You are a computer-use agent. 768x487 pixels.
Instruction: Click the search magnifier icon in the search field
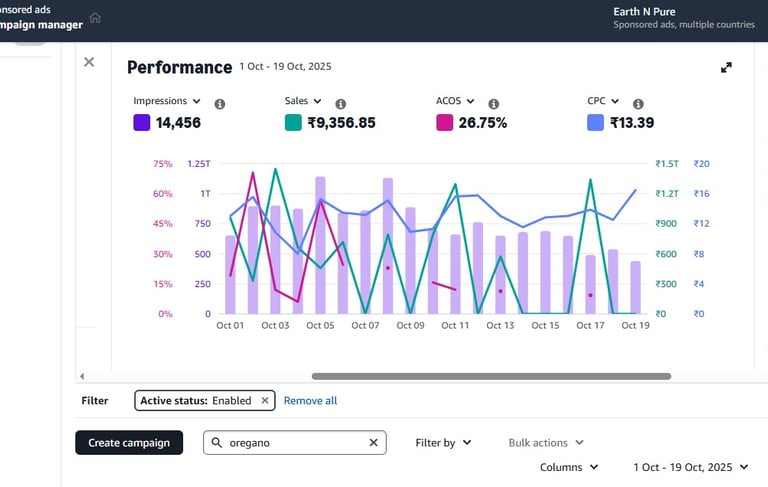click(216, 442)
